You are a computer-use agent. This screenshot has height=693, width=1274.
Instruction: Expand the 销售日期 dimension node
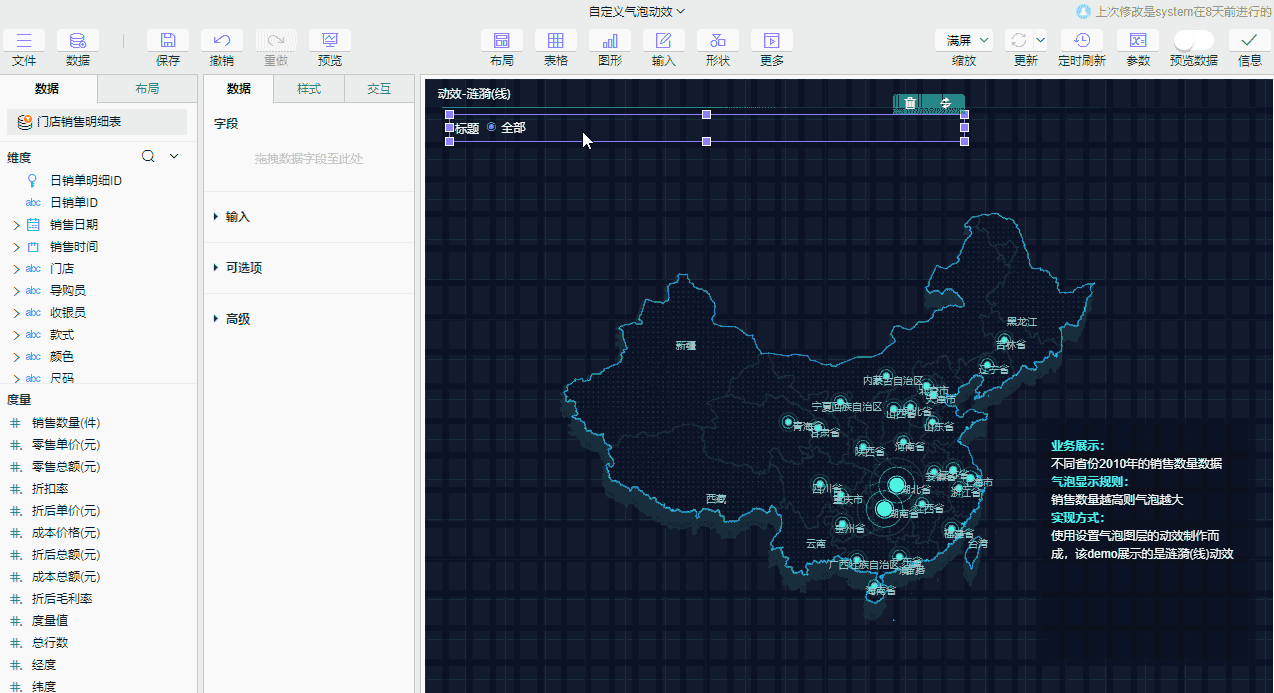16,225
